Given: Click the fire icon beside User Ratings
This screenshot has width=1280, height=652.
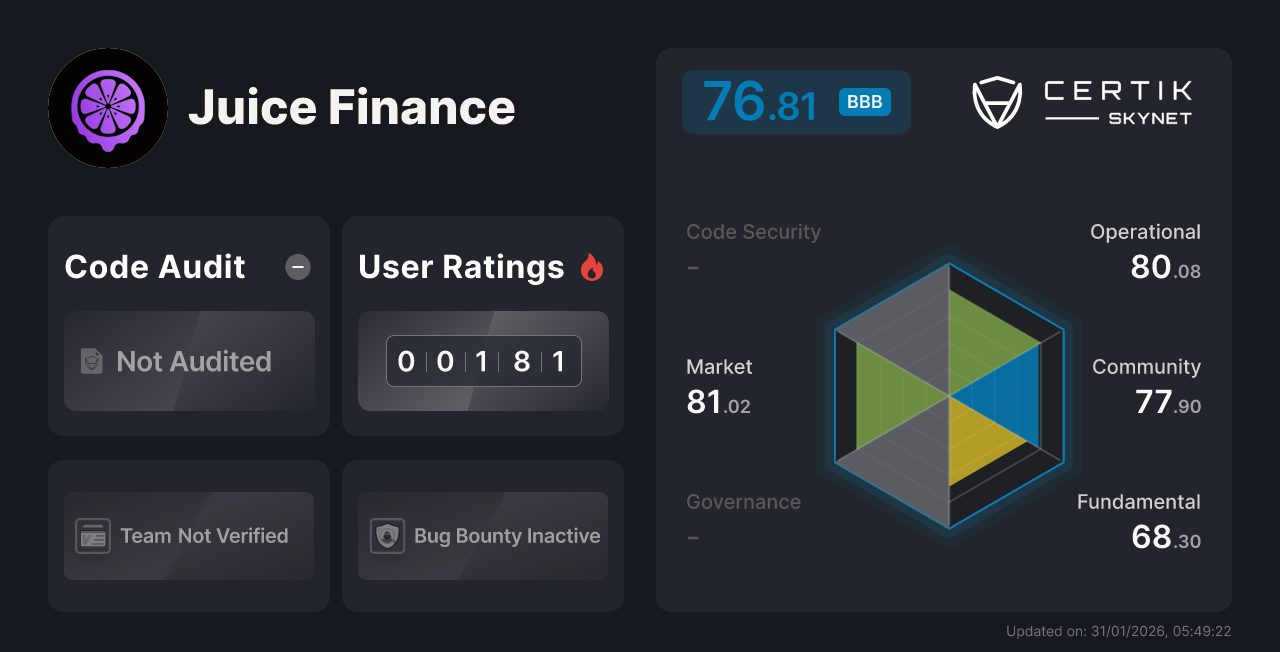Looking at the screenshot, I should [592, 266].
